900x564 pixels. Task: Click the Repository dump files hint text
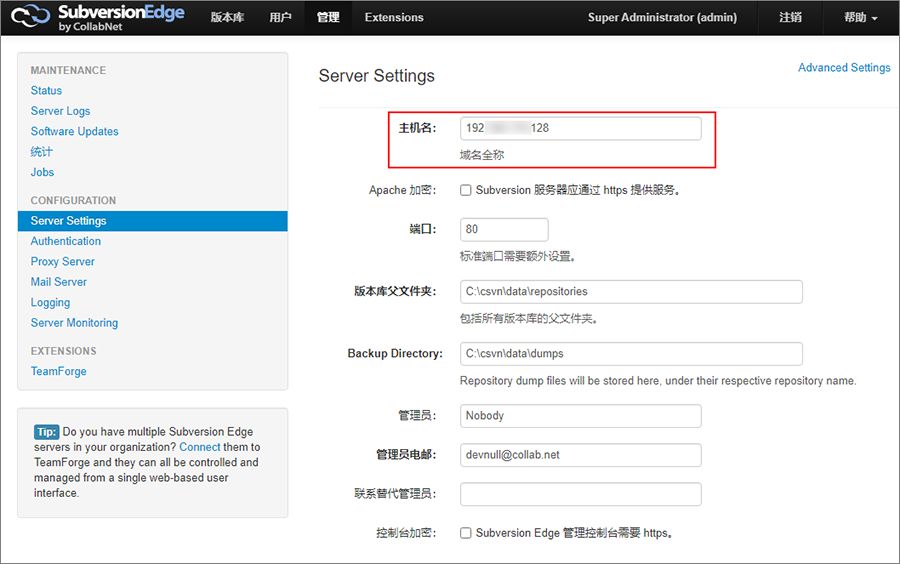coord(658,381)
